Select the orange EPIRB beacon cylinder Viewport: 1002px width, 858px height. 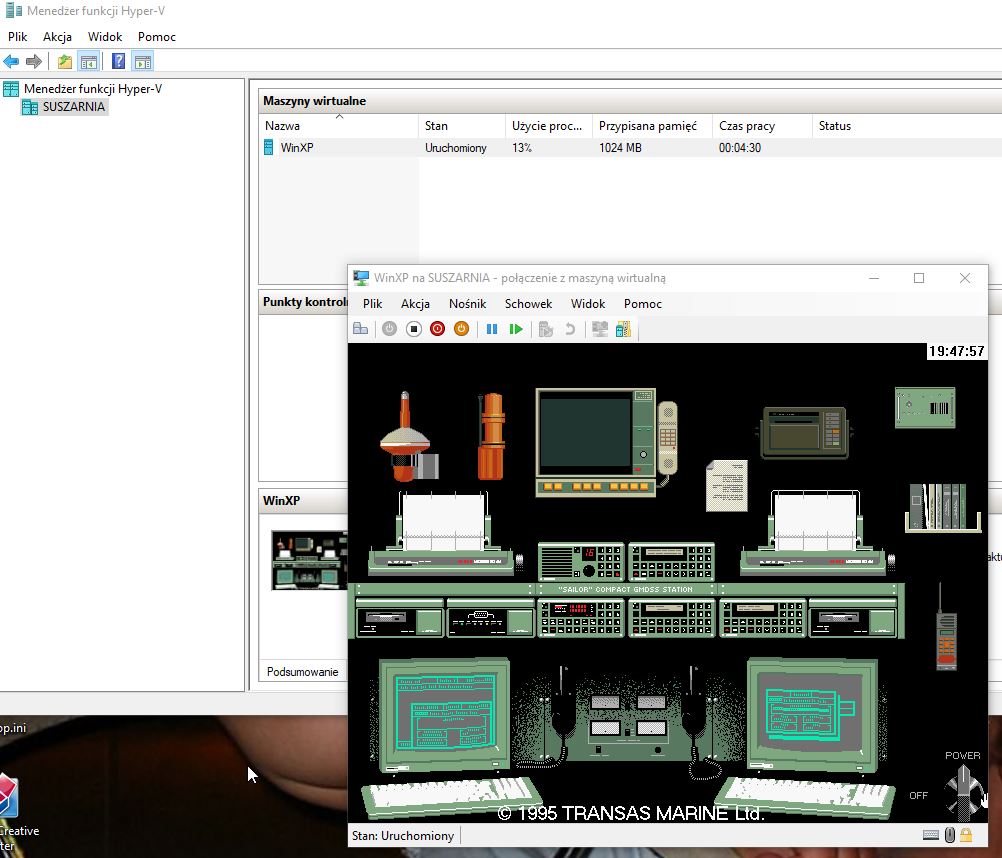coord(491,436)
